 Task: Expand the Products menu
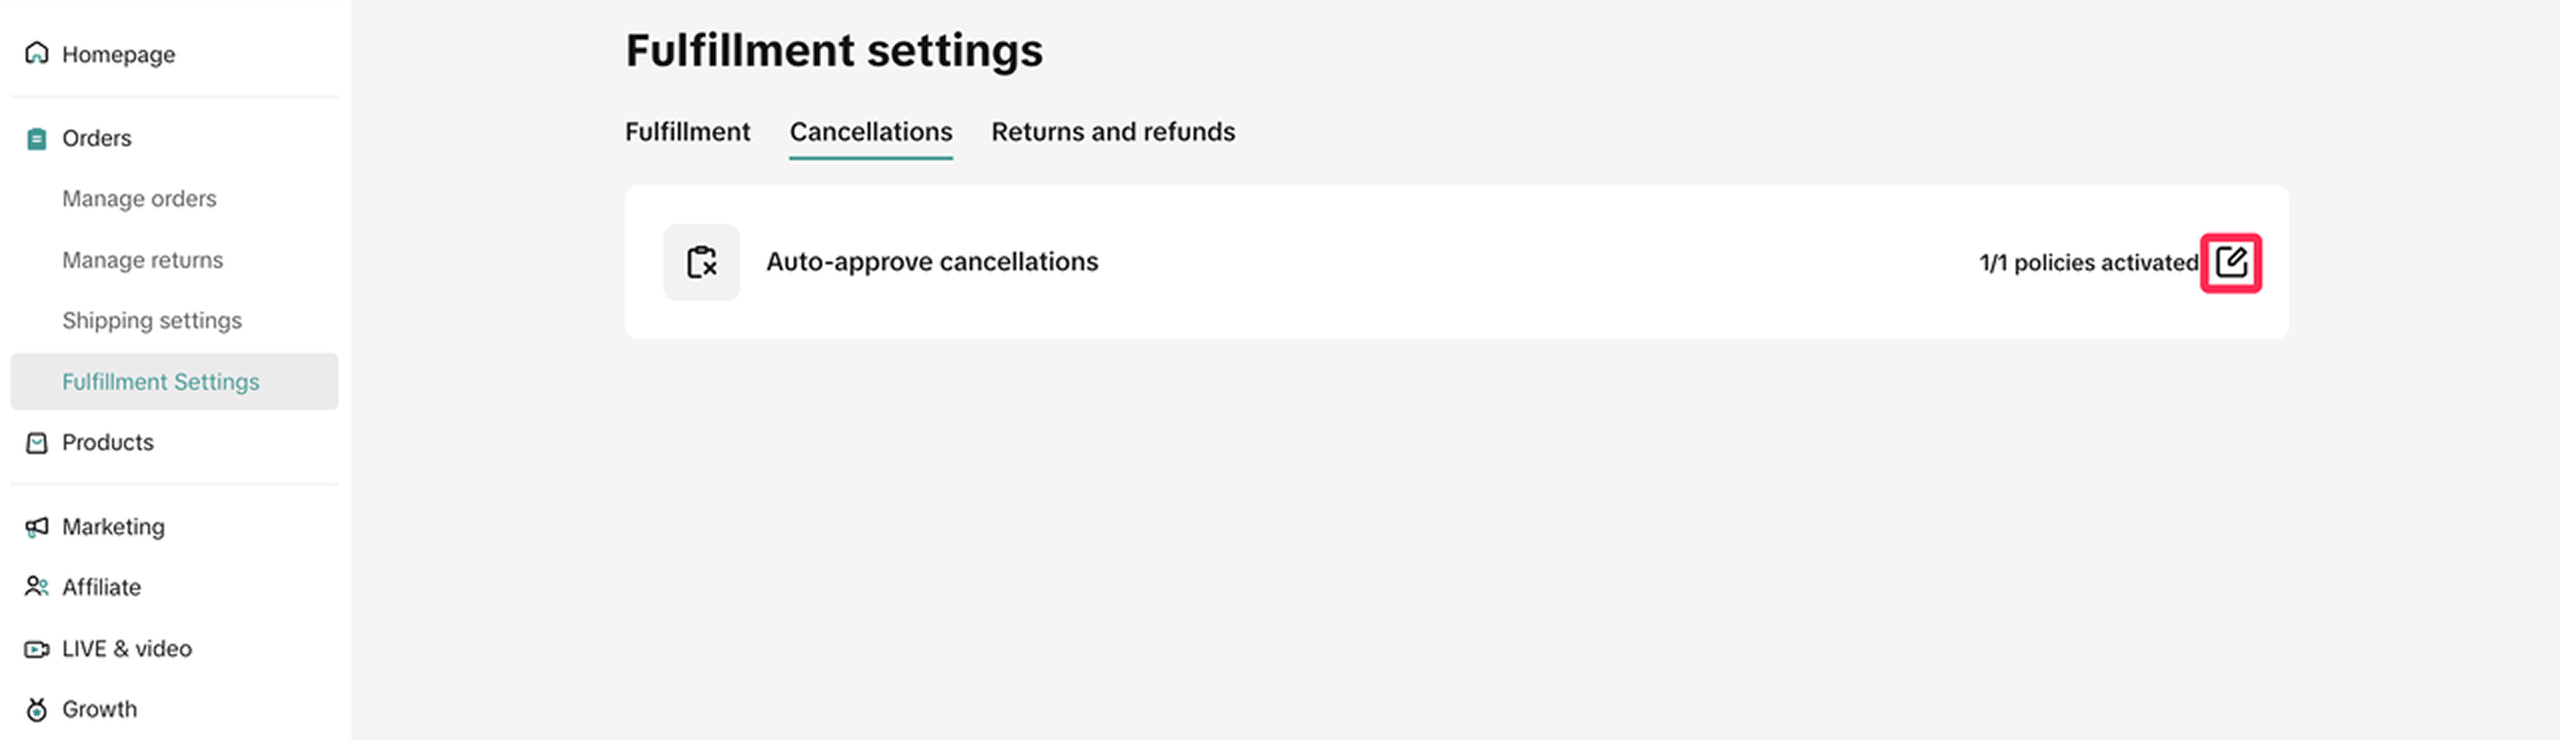point(108,442)
